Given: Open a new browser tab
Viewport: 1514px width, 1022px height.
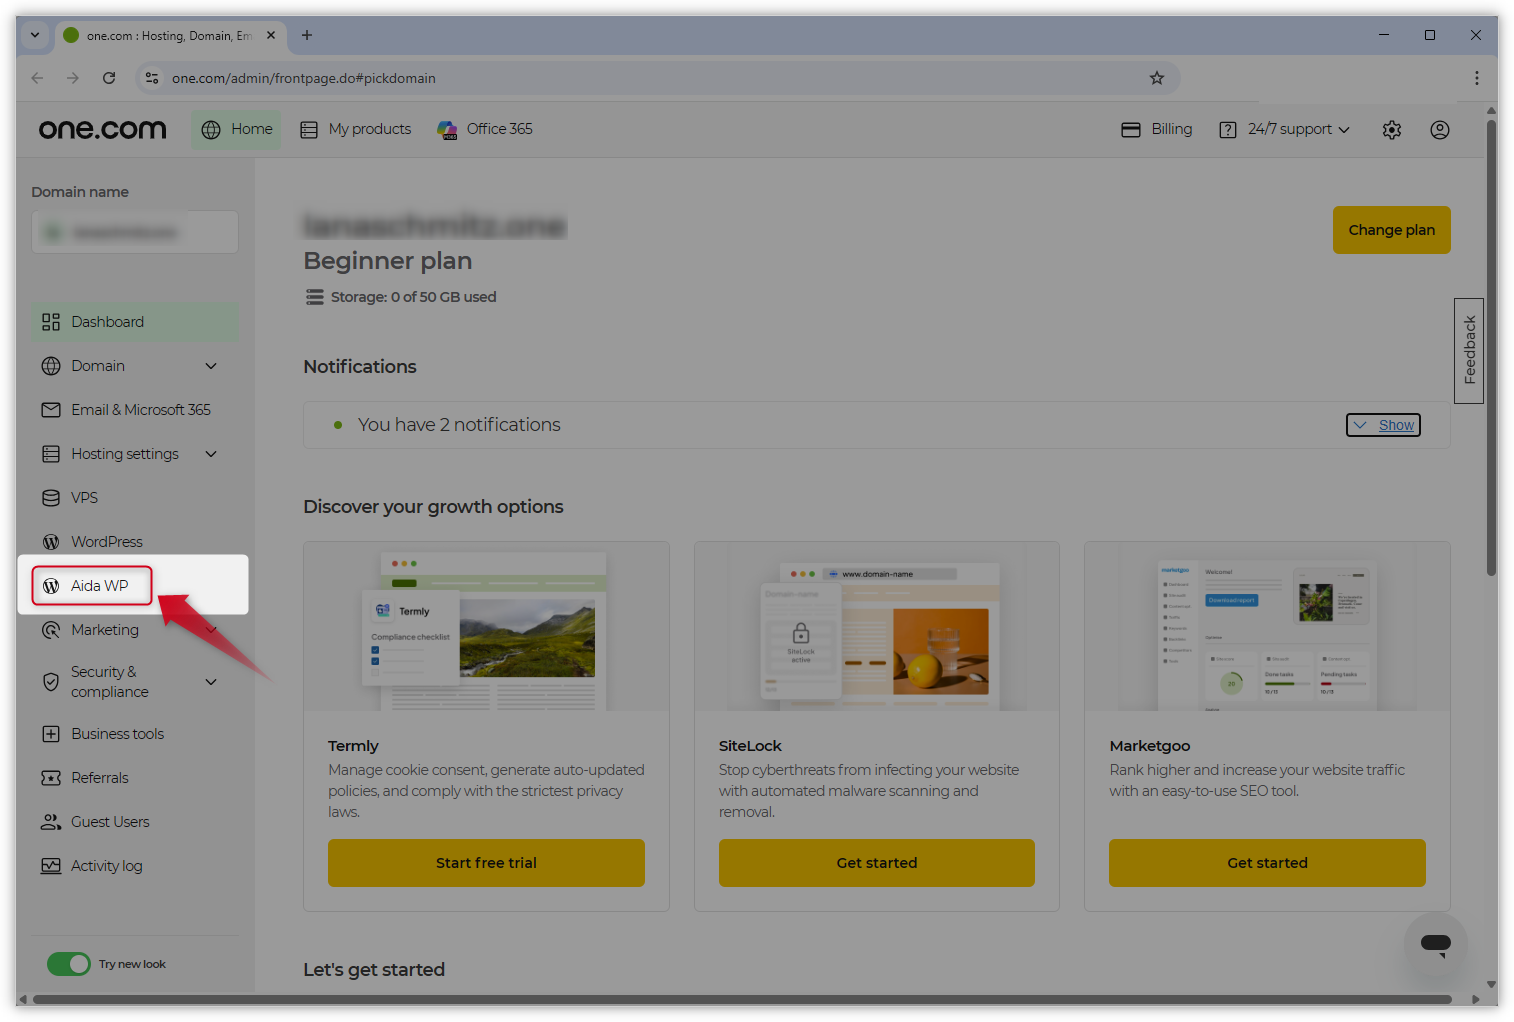Looking at the screenshot, I should [x=307, y=35].
